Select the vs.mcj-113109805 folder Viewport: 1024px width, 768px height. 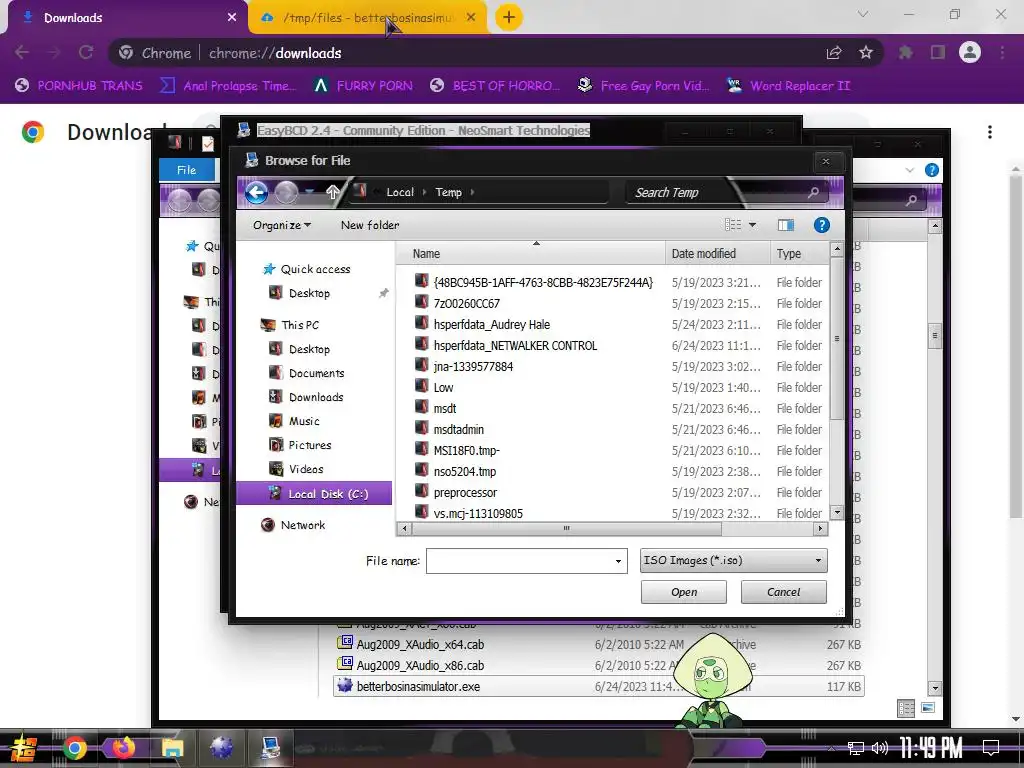pos(478,513)
